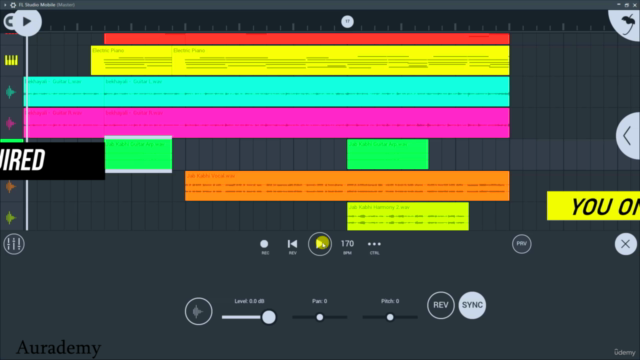This screenshot has width=640, height=360.
Task: Click the Pitch: 0 label
Action: pos(390,301)
